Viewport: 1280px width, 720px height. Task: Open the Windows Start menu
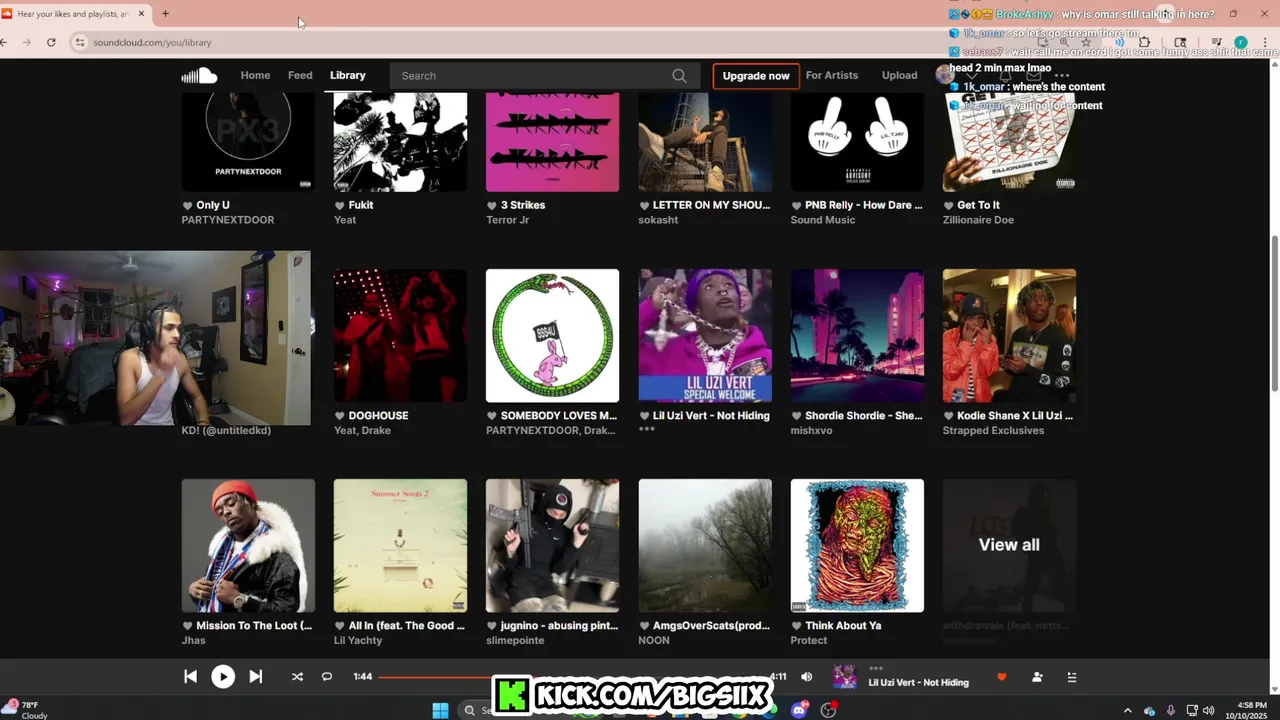coord(440,710)
